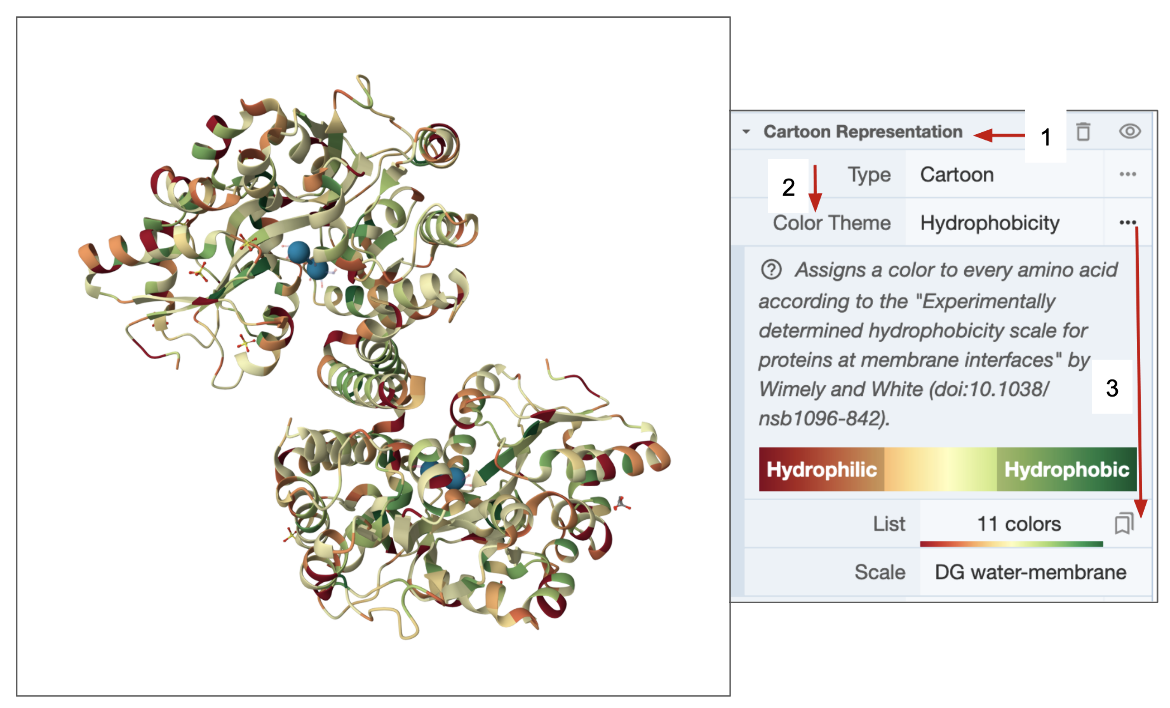
Task: Click the Color Theme row label
Action: click(x=831, y=222)
